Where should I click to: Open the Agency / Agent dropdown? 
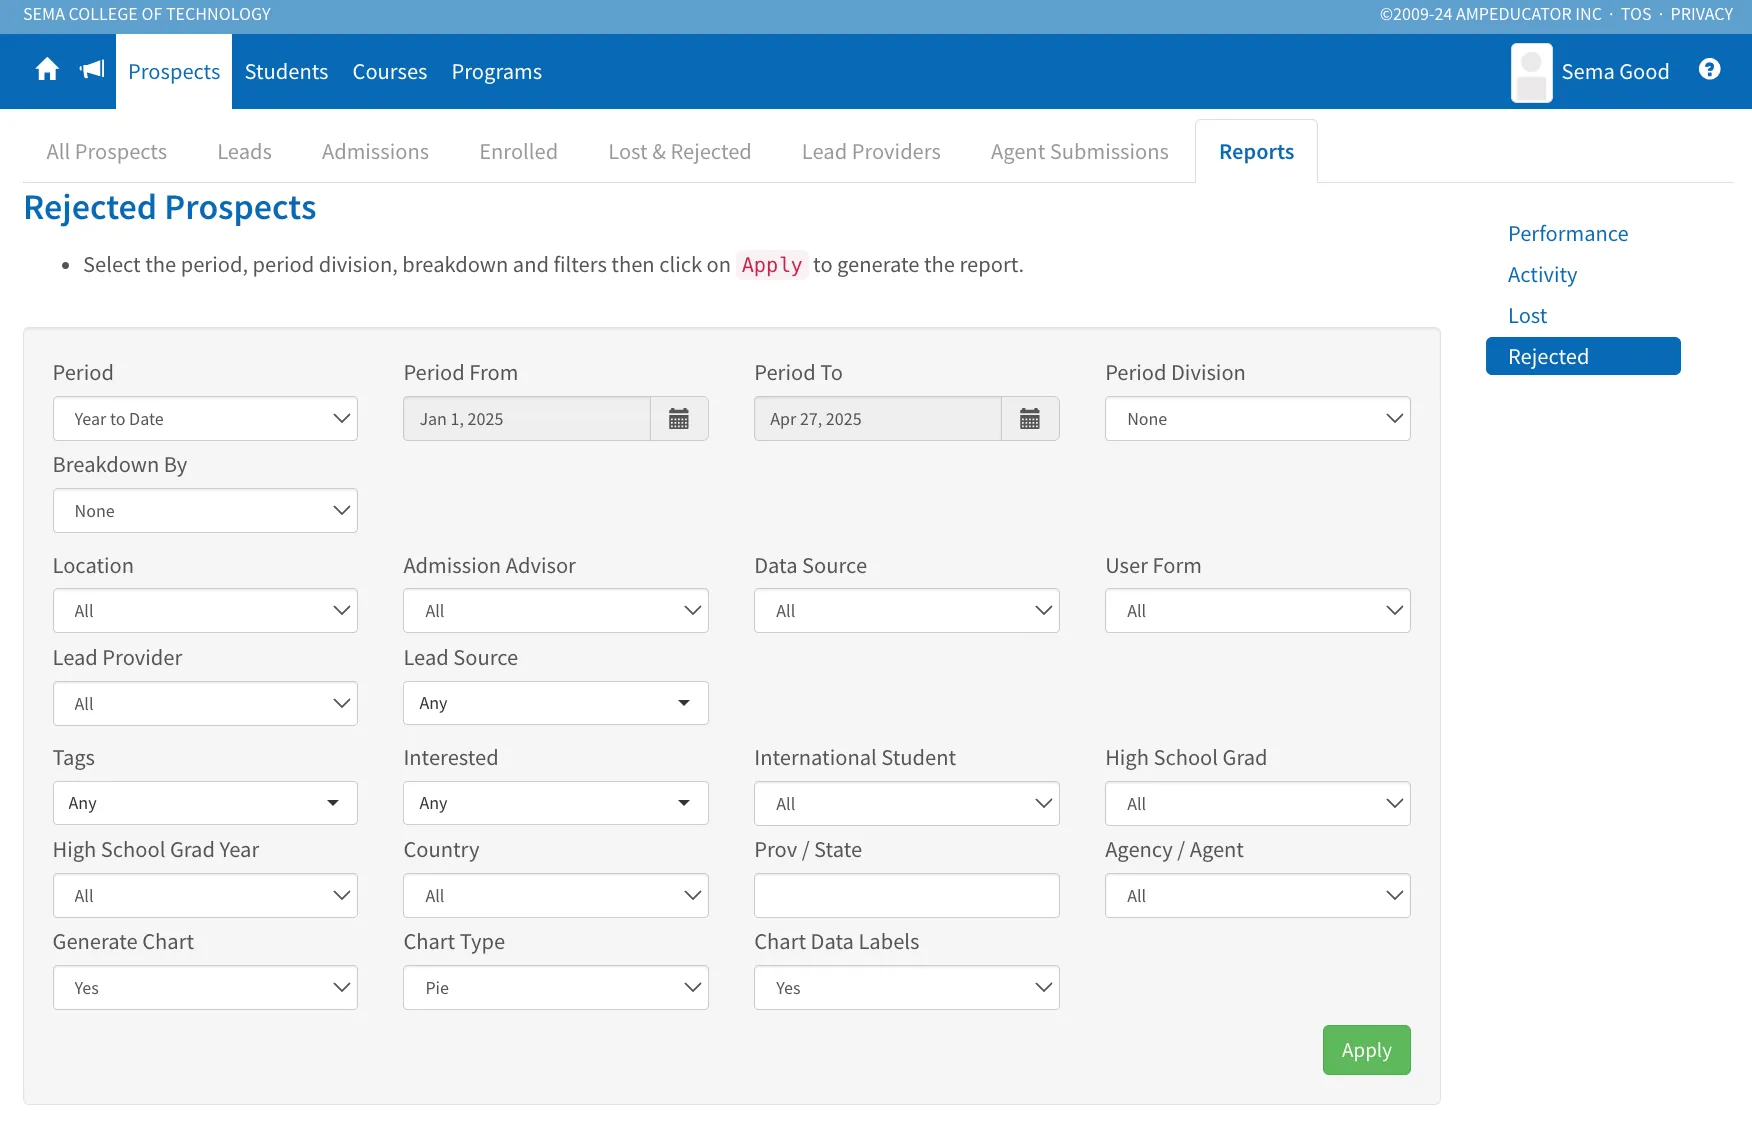pos(1258,896)
